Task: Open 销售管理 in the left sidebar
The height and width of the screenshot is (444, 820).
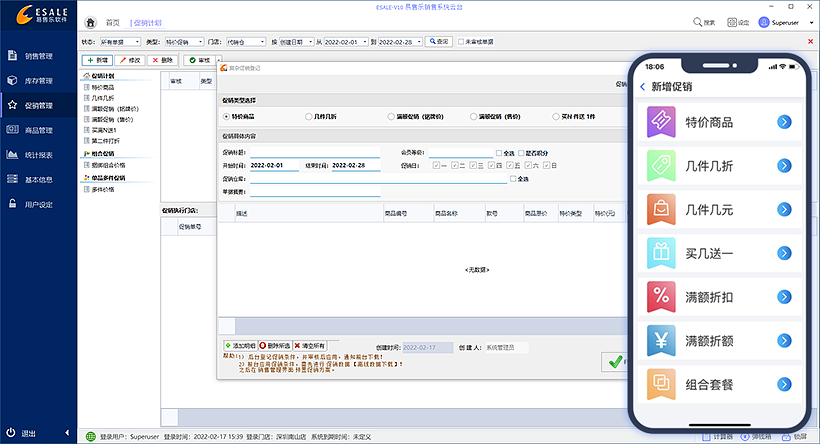Action: pos(38,56)
